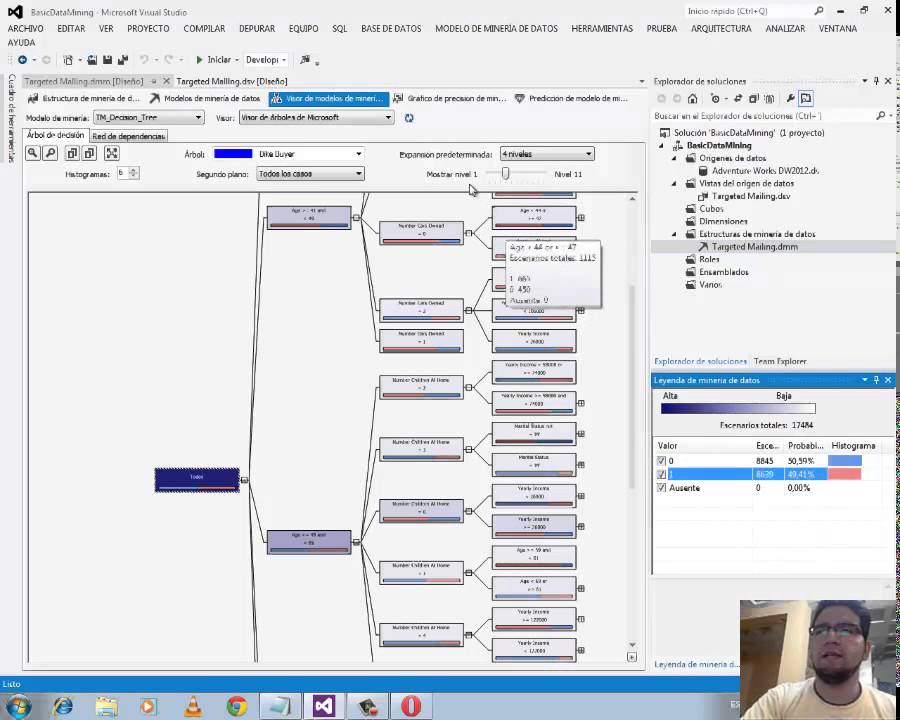Click the quick launch search magnifier

point(819,11)
